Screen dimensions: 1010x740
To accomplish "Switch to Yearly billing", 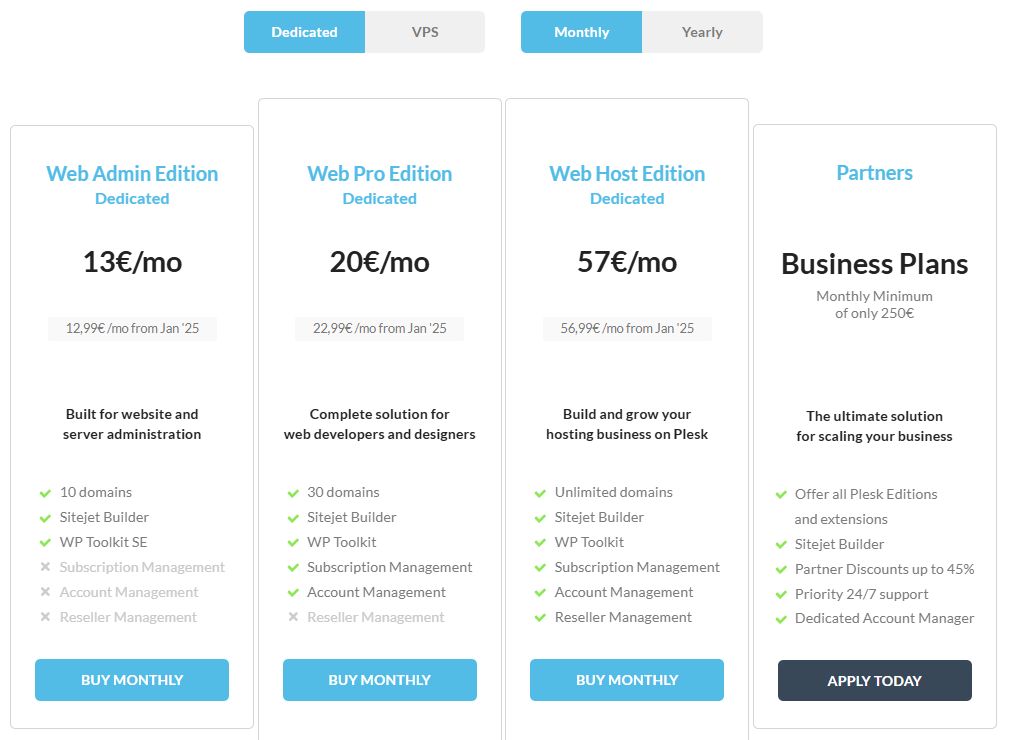I will pyautogui.click(x=702, y=32).
